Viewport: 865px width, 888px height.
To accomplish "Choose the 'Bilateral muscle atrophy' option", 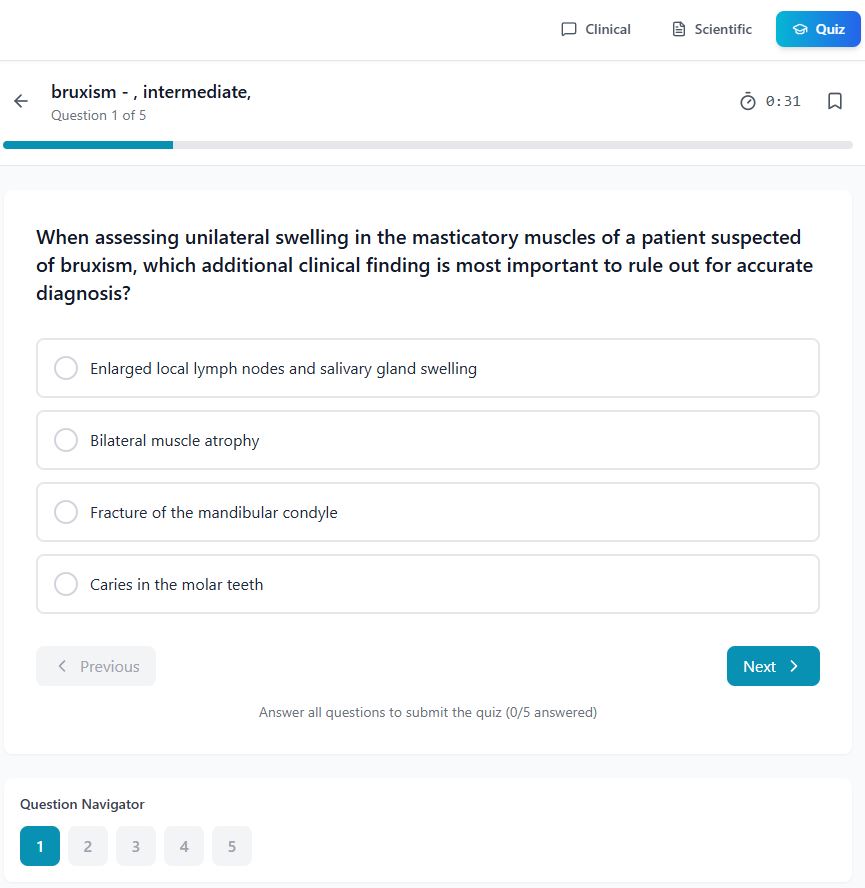I will [x=66, y=440].
